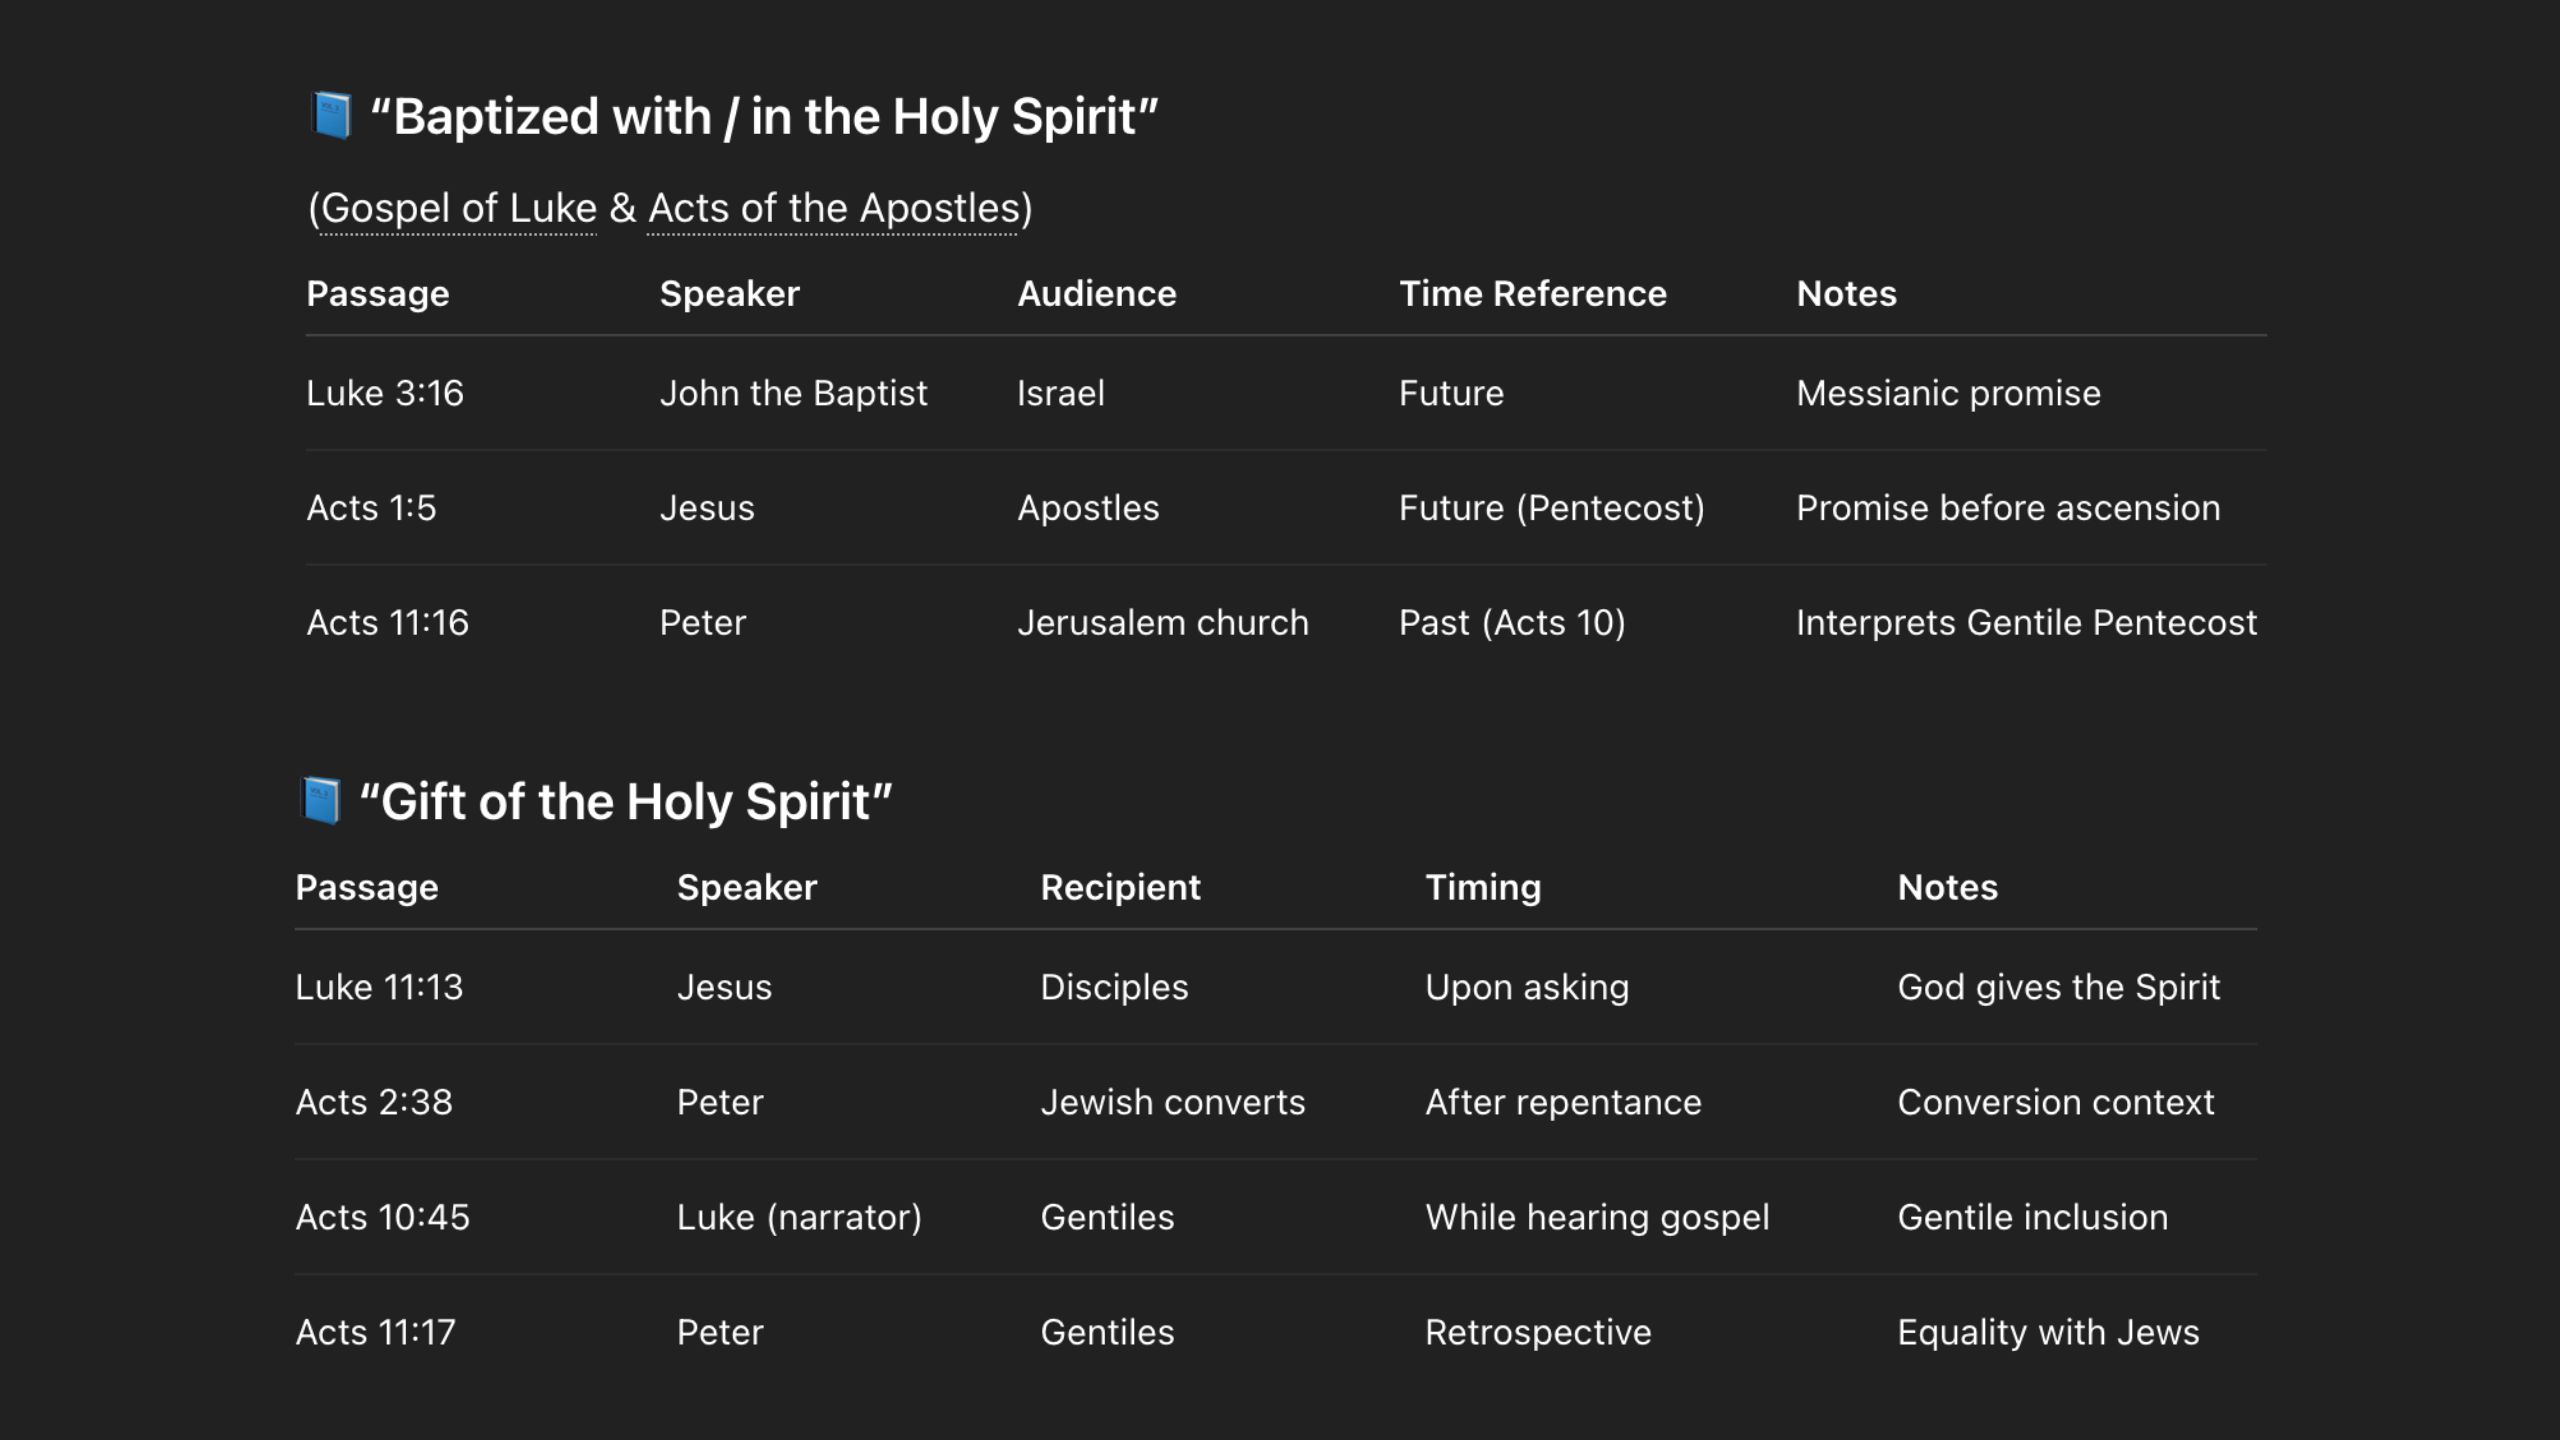The image size is (2560, 1440).
Task: Click the "After repentance" timing cell
Action: point(1562,1103)
